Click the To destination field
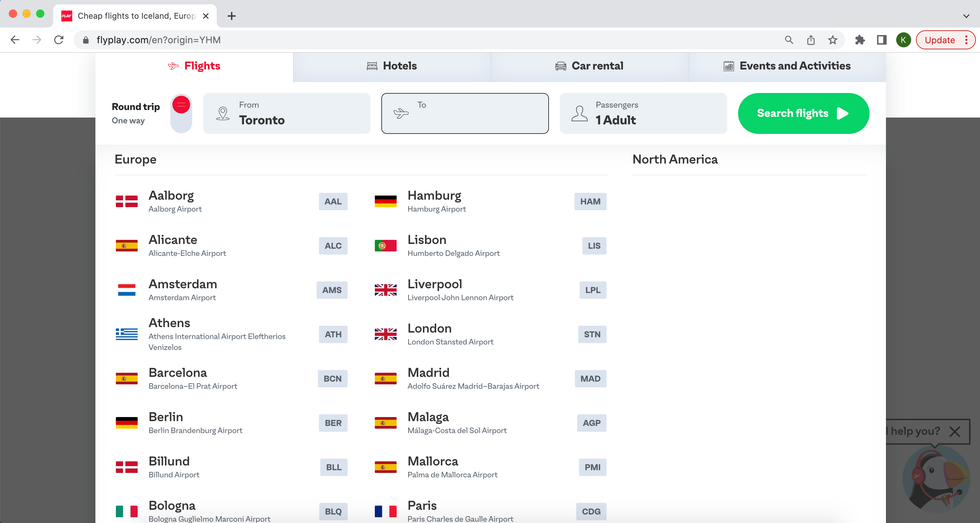This screenshot has height=523, width=980. pos(465,113)
